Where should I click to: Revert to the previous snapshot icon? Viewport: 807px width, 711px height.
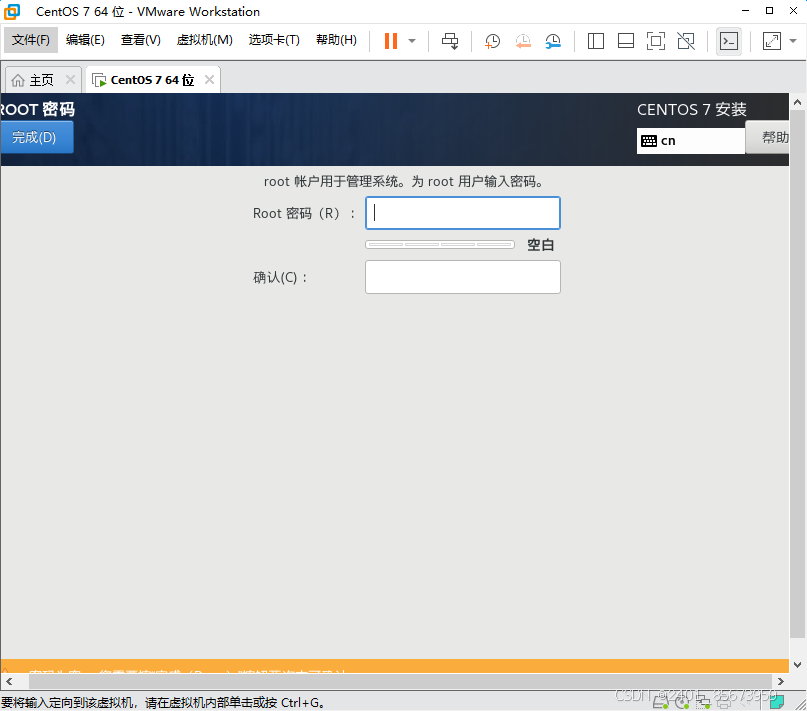[x=523, y=41]
